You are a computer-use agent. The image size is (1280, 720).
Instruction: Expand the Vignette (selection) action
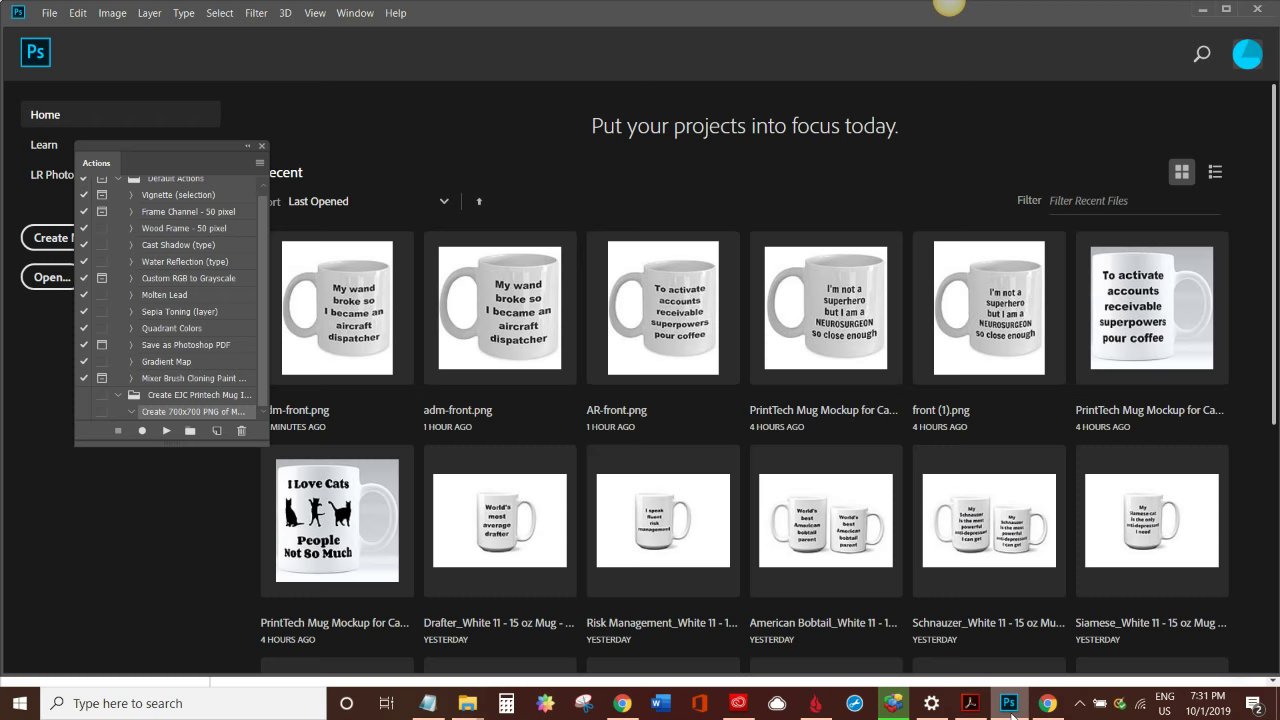pyautogui.click(x=131, y=195)
